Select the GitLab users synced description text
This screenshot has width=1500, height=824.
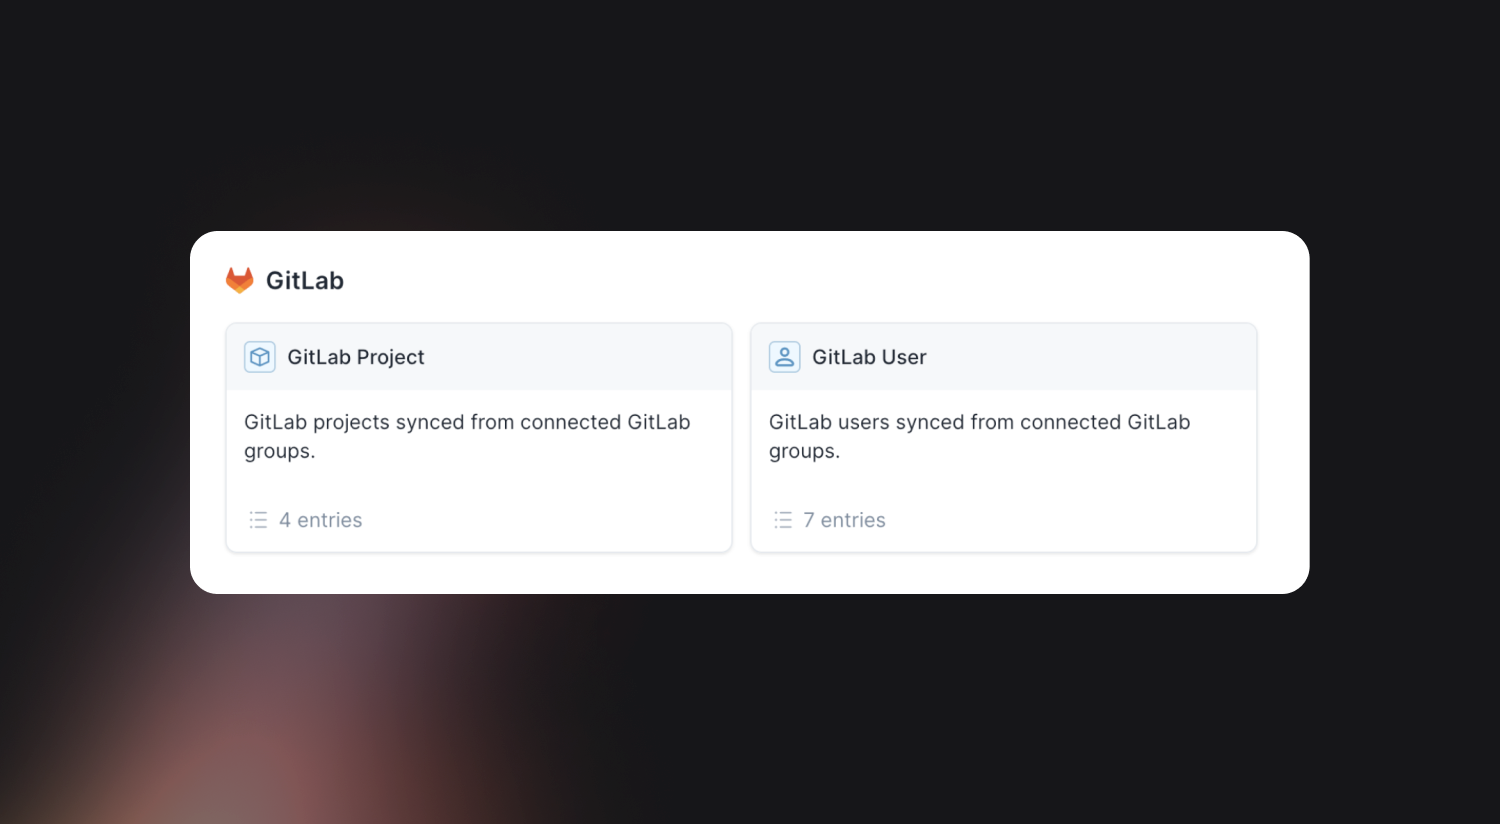click(x=980, y=436)
